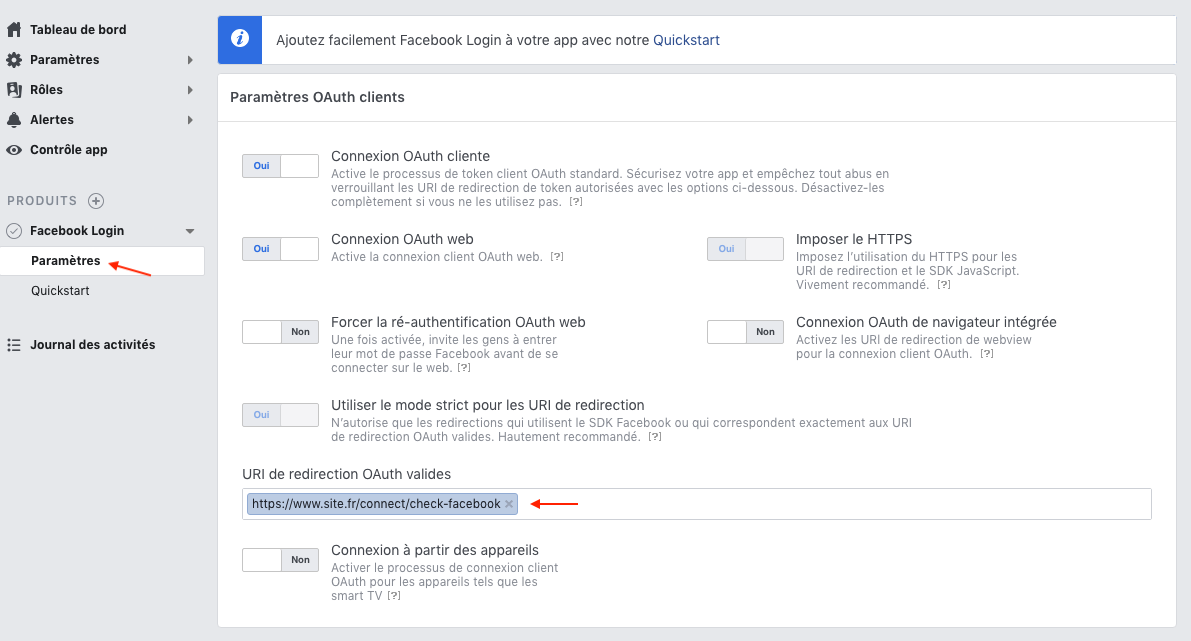The width and height of the screenshot is (1191, 641).
Task: Click the URI de redirection OAuth valides field
Action: pyautogui.click(x=697, y=504)
